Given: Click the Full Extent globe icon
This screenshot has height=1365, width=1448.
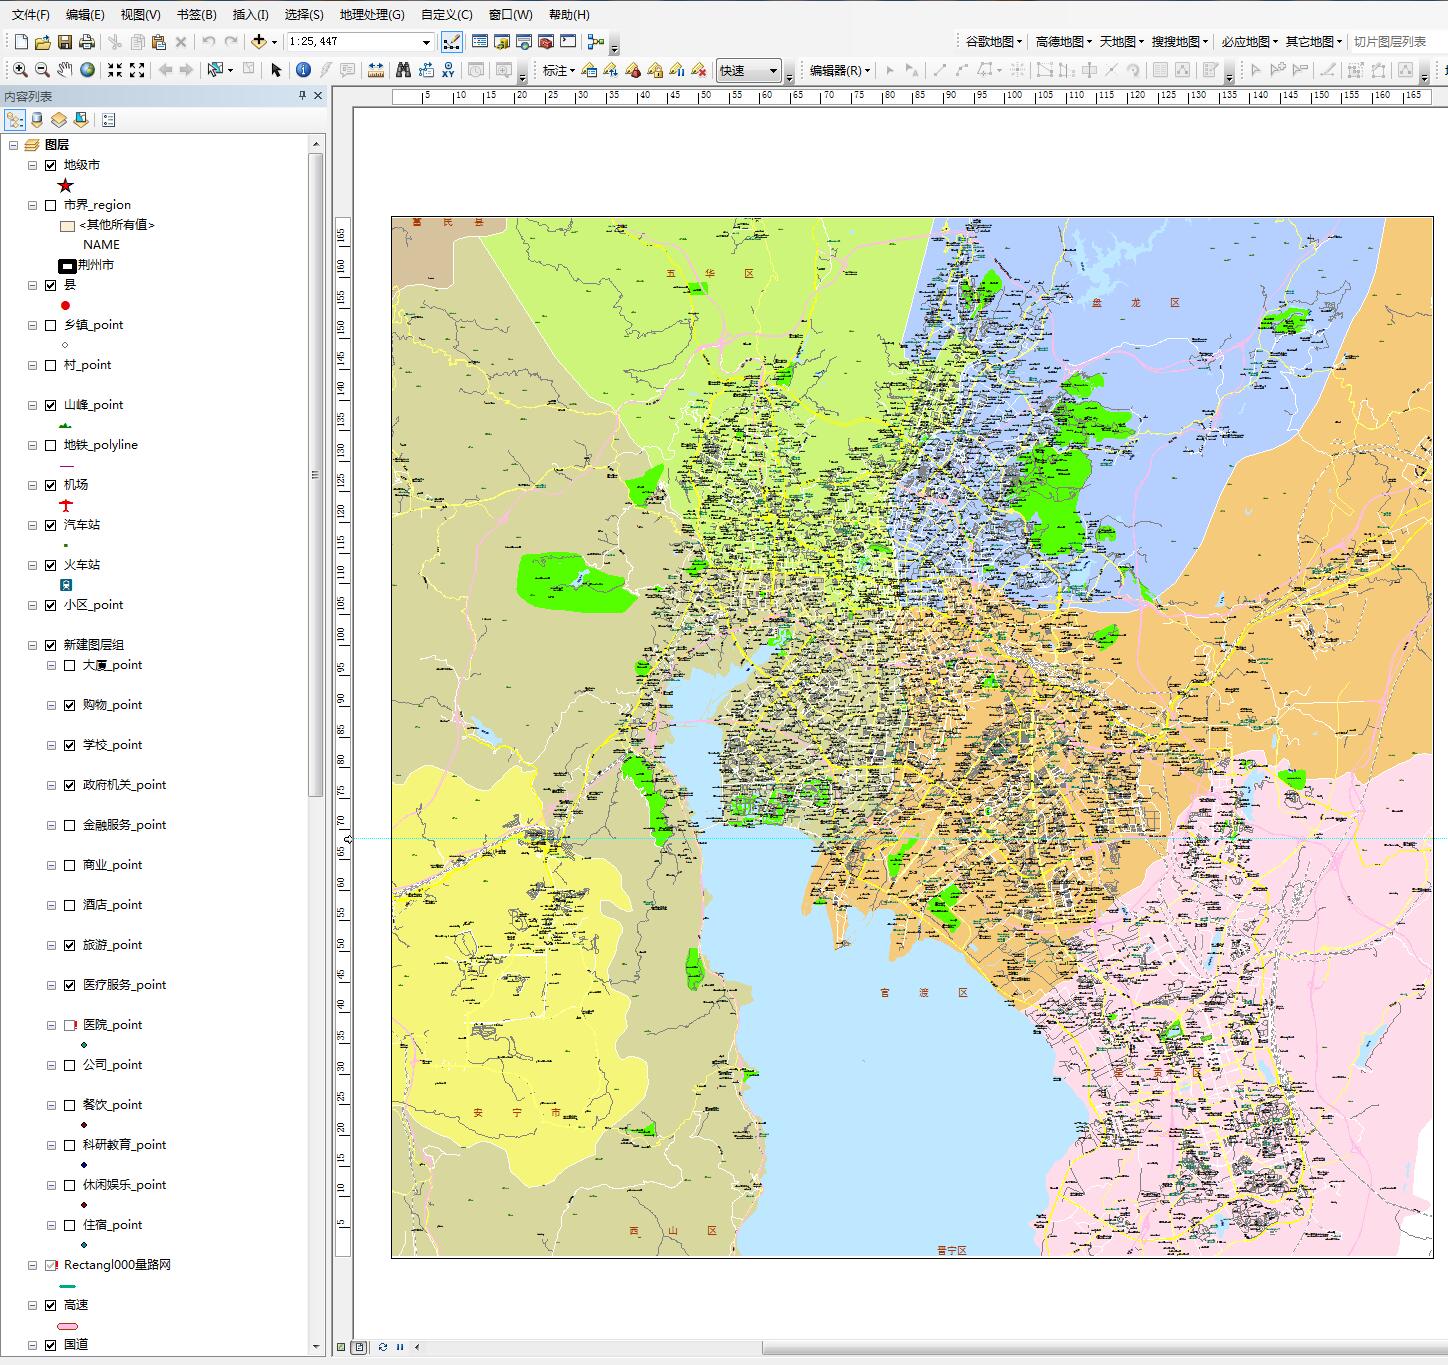Looking at the screenshot, I should [x=88, y=70].
